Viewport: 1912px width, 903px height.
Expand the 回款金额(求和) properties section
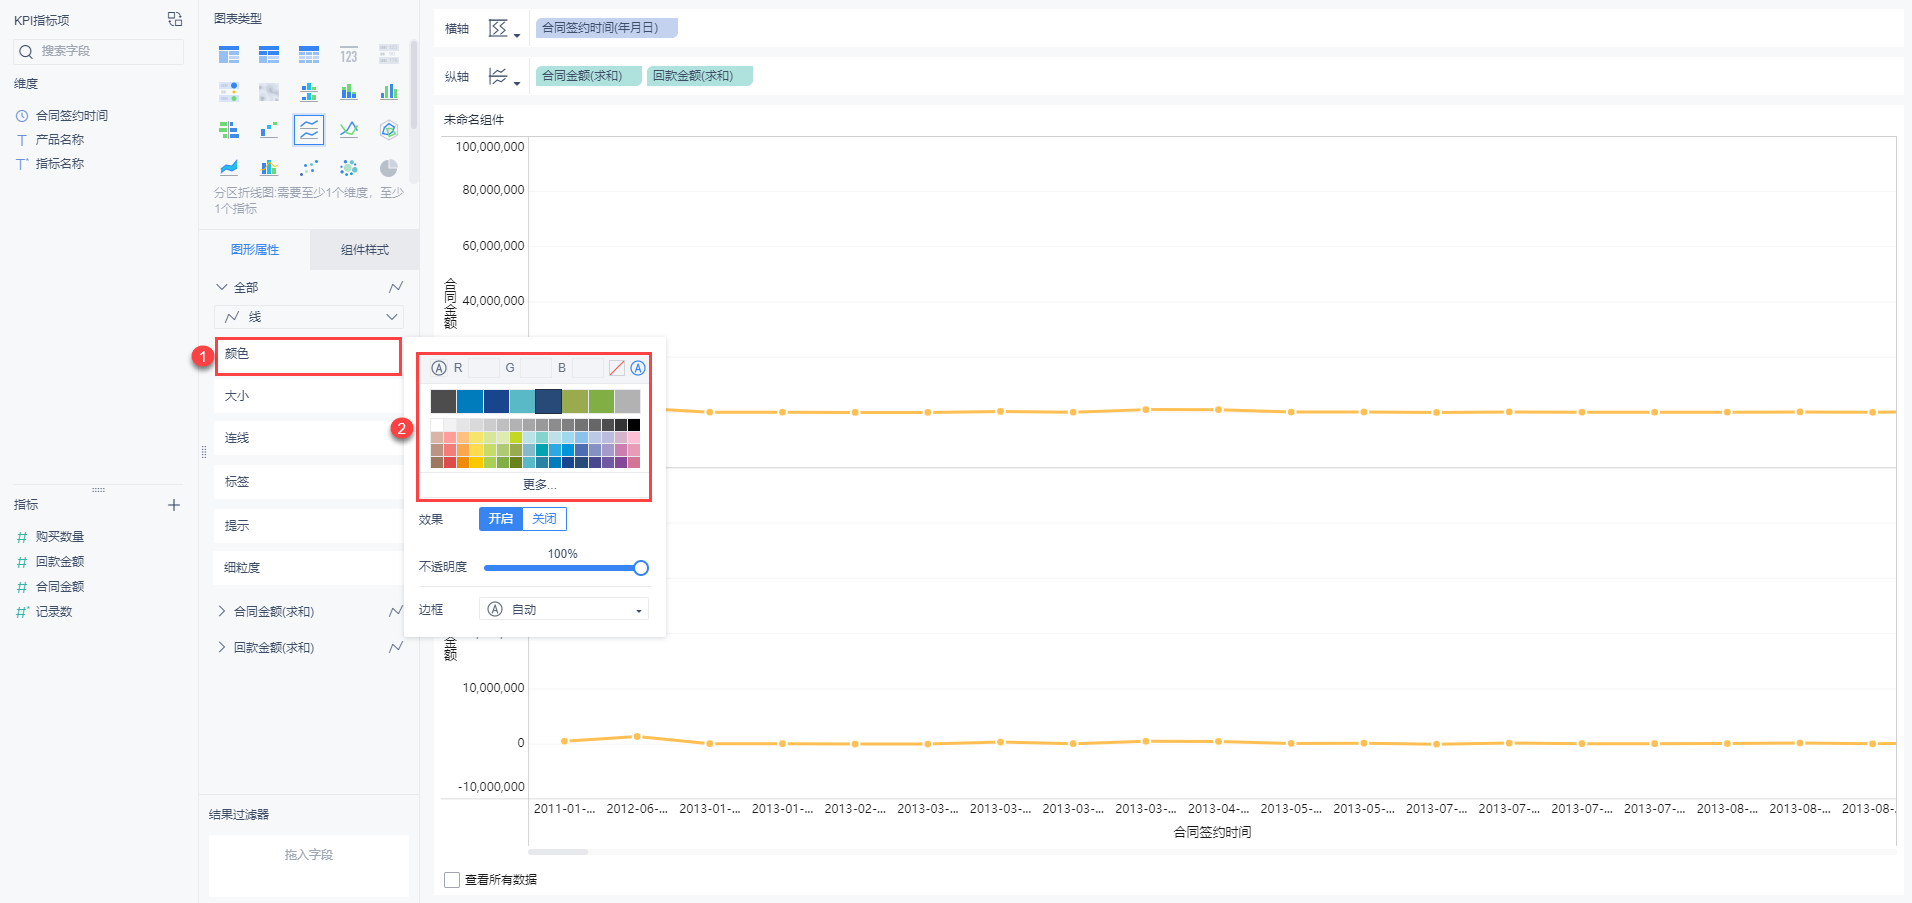[x=222, y=647]
